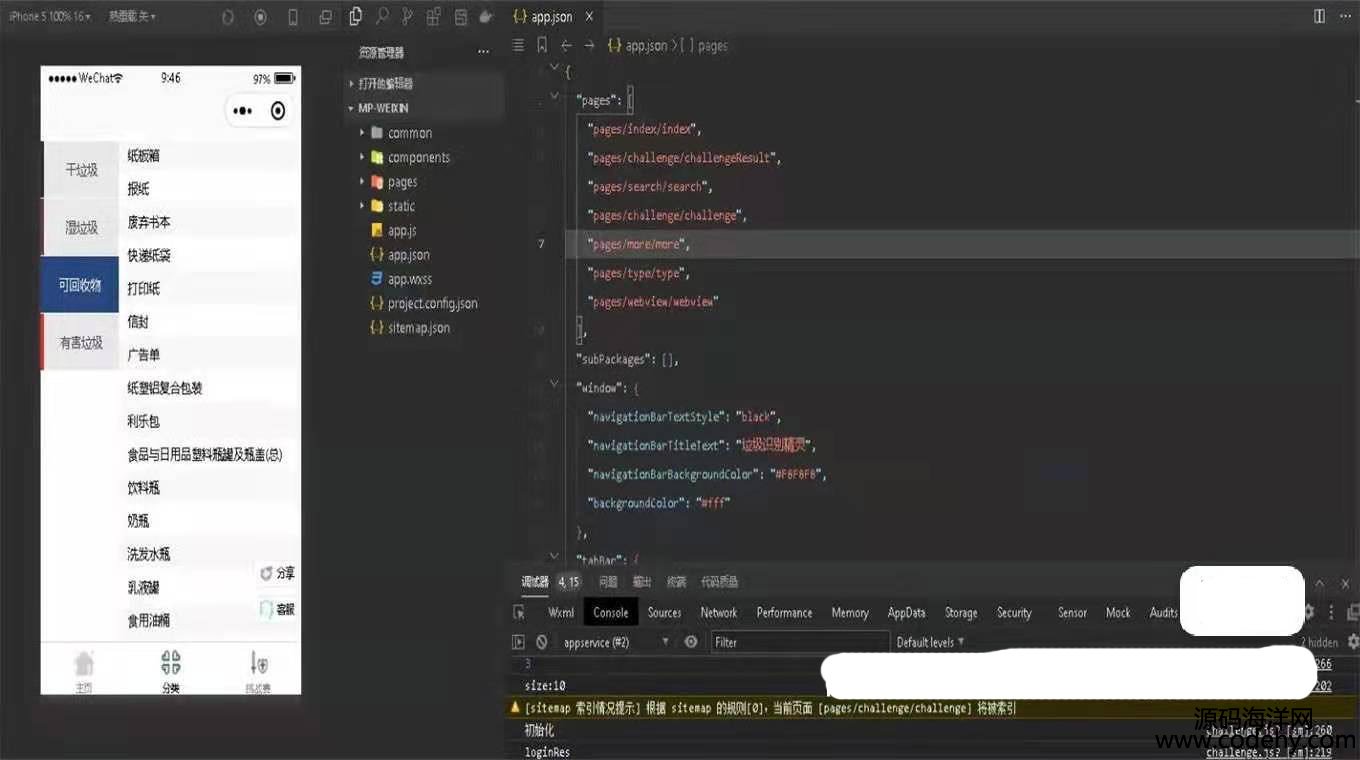Click the console settings gear beside hidden count

point(1353,641)
